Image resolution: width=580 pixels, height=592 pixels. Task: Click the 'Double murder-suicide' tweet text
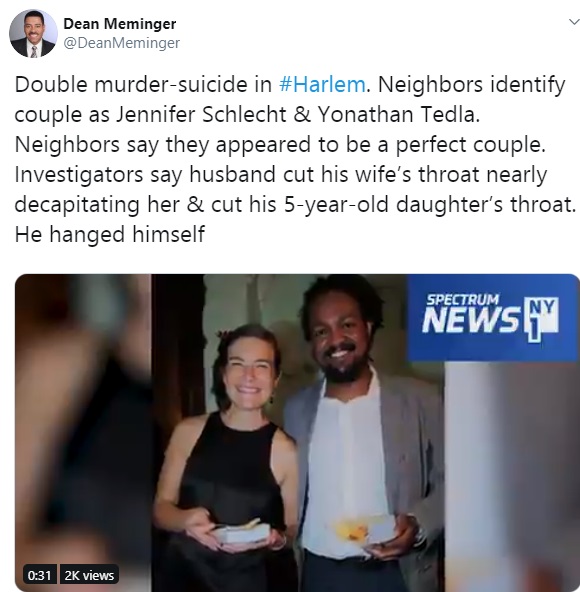pyautogui.click(x=143, y=84)
